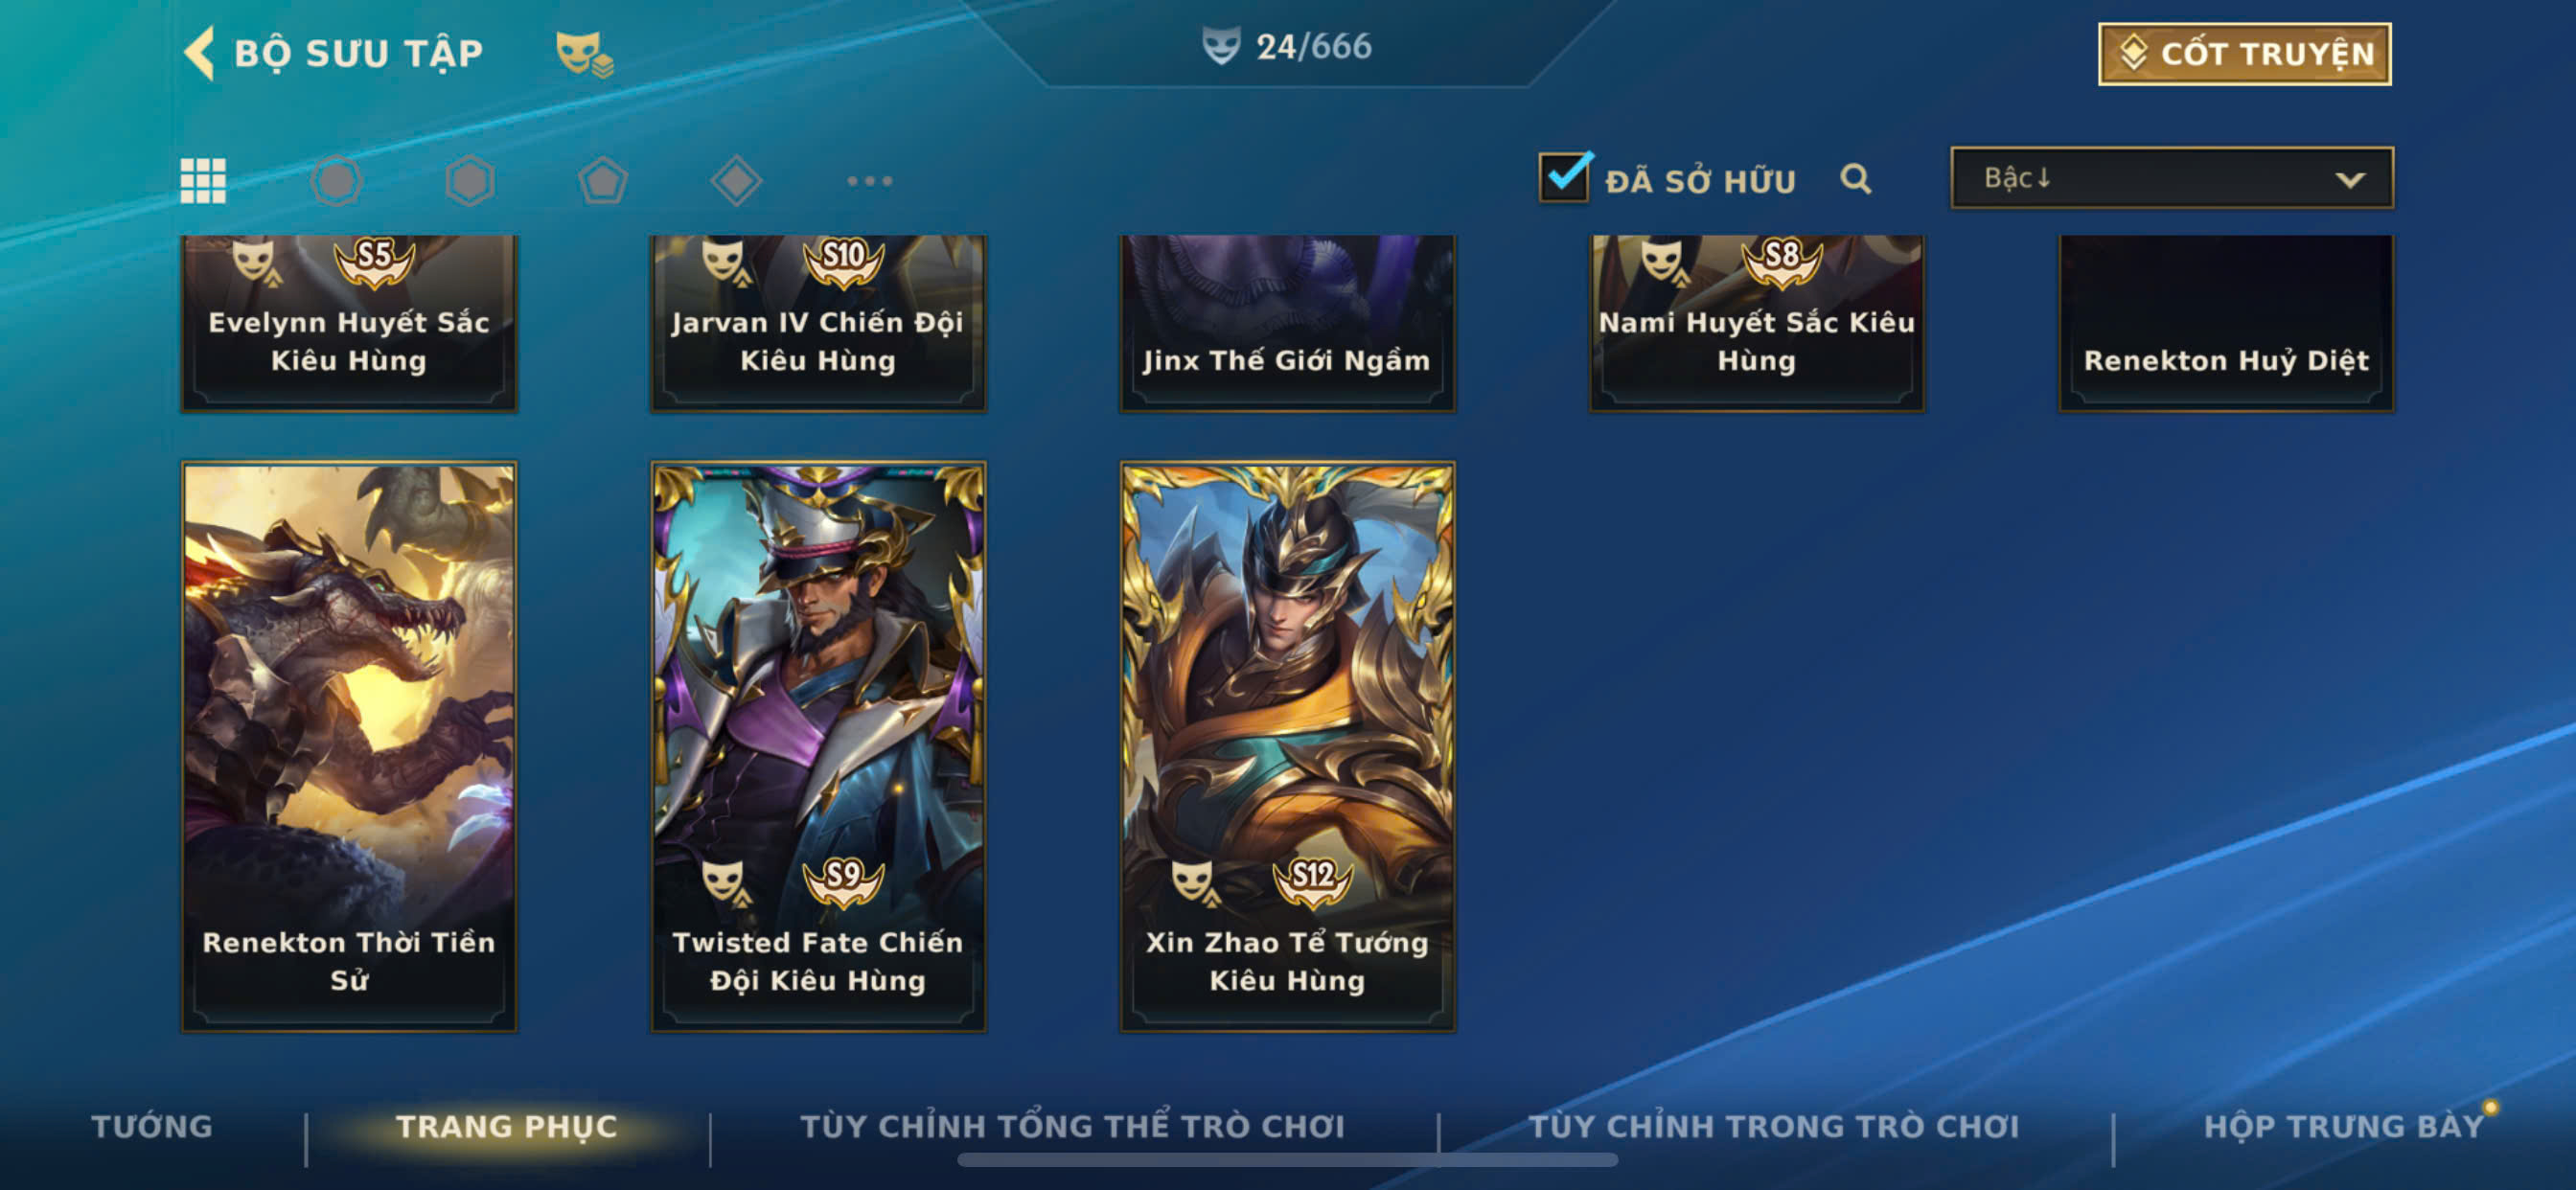This screenshot has width=2576, height=1190.
Task: Filter by diamond rarity tier icon
Action: click(x=736, y=181)
